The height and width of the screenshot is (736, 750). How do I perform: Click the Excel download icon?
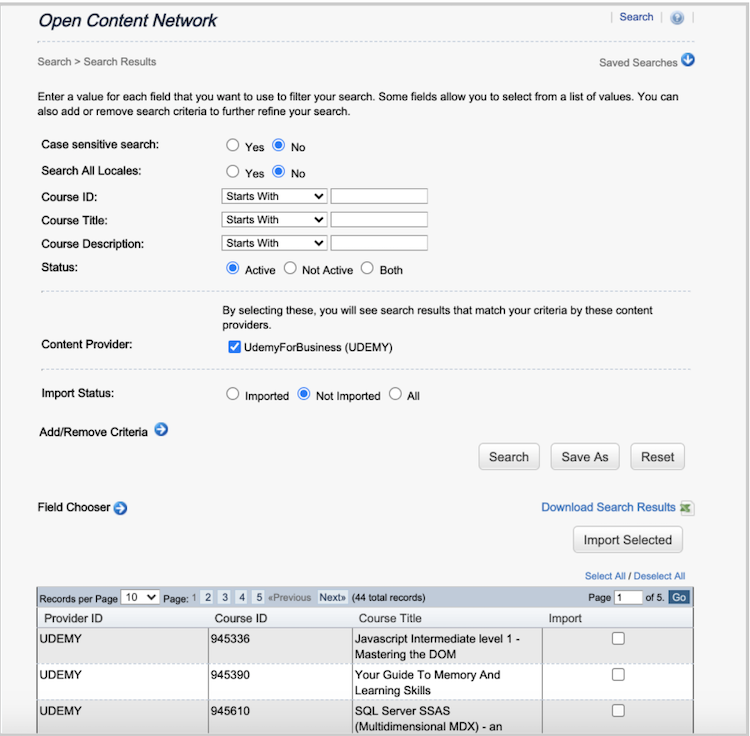point(687,508)
